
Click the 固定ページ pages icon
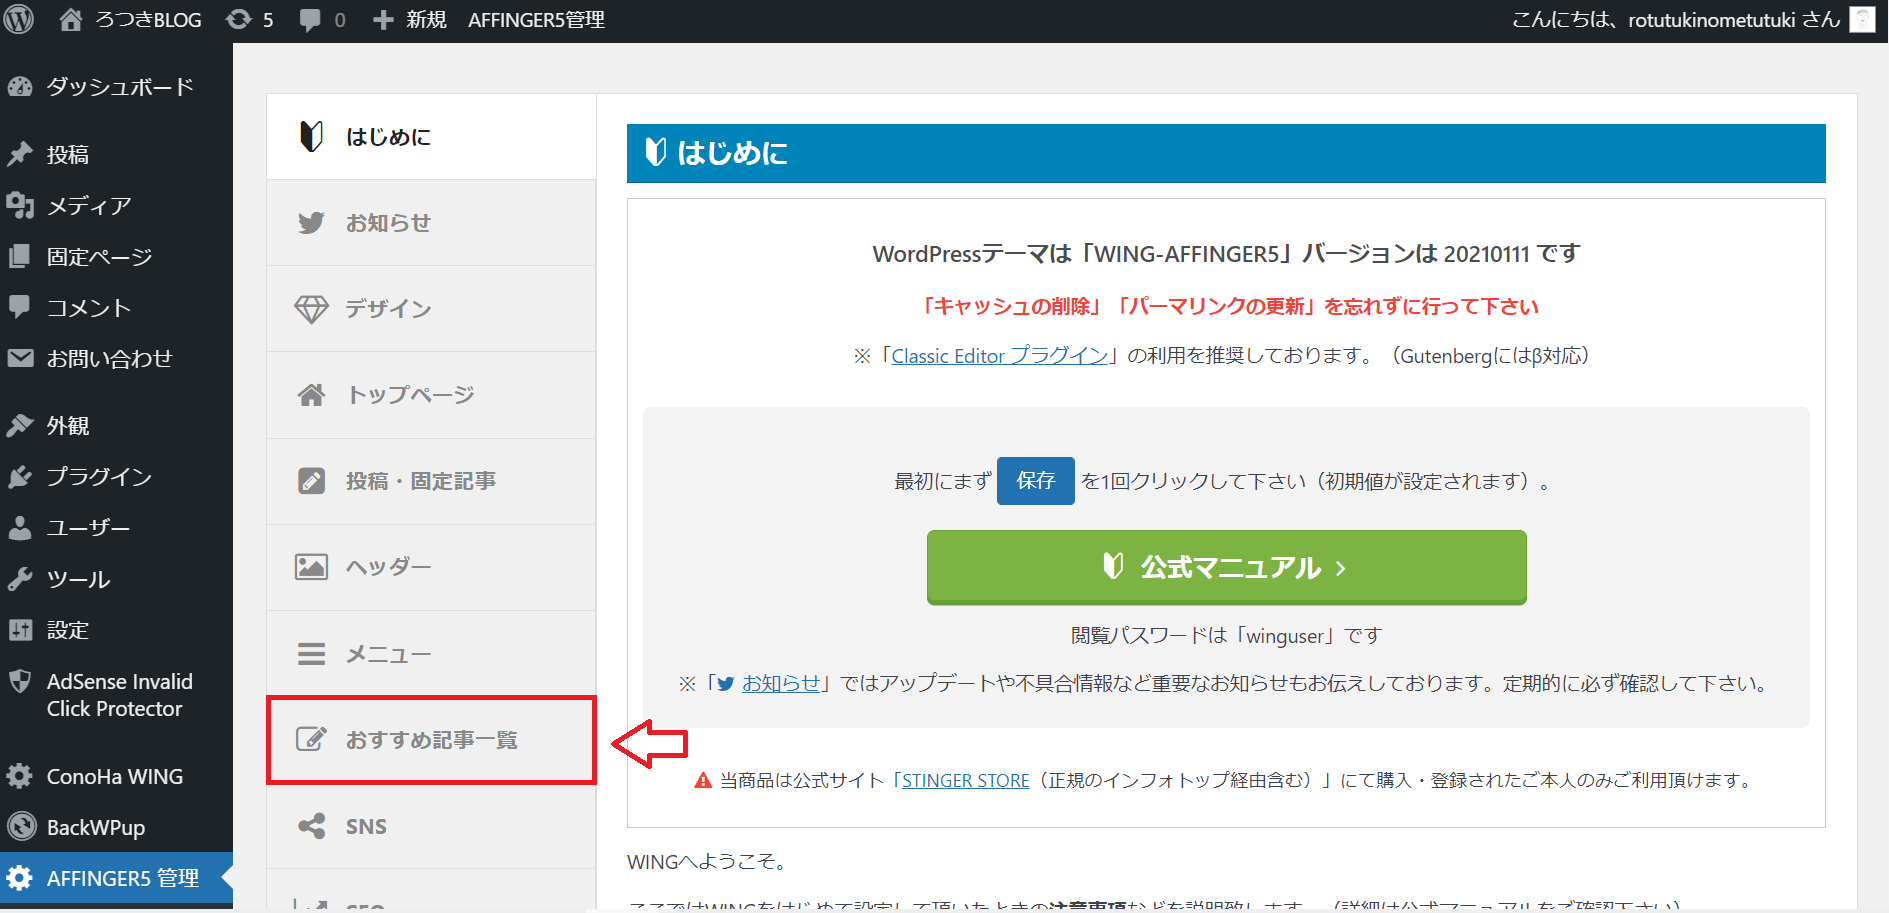coord(20,256)
